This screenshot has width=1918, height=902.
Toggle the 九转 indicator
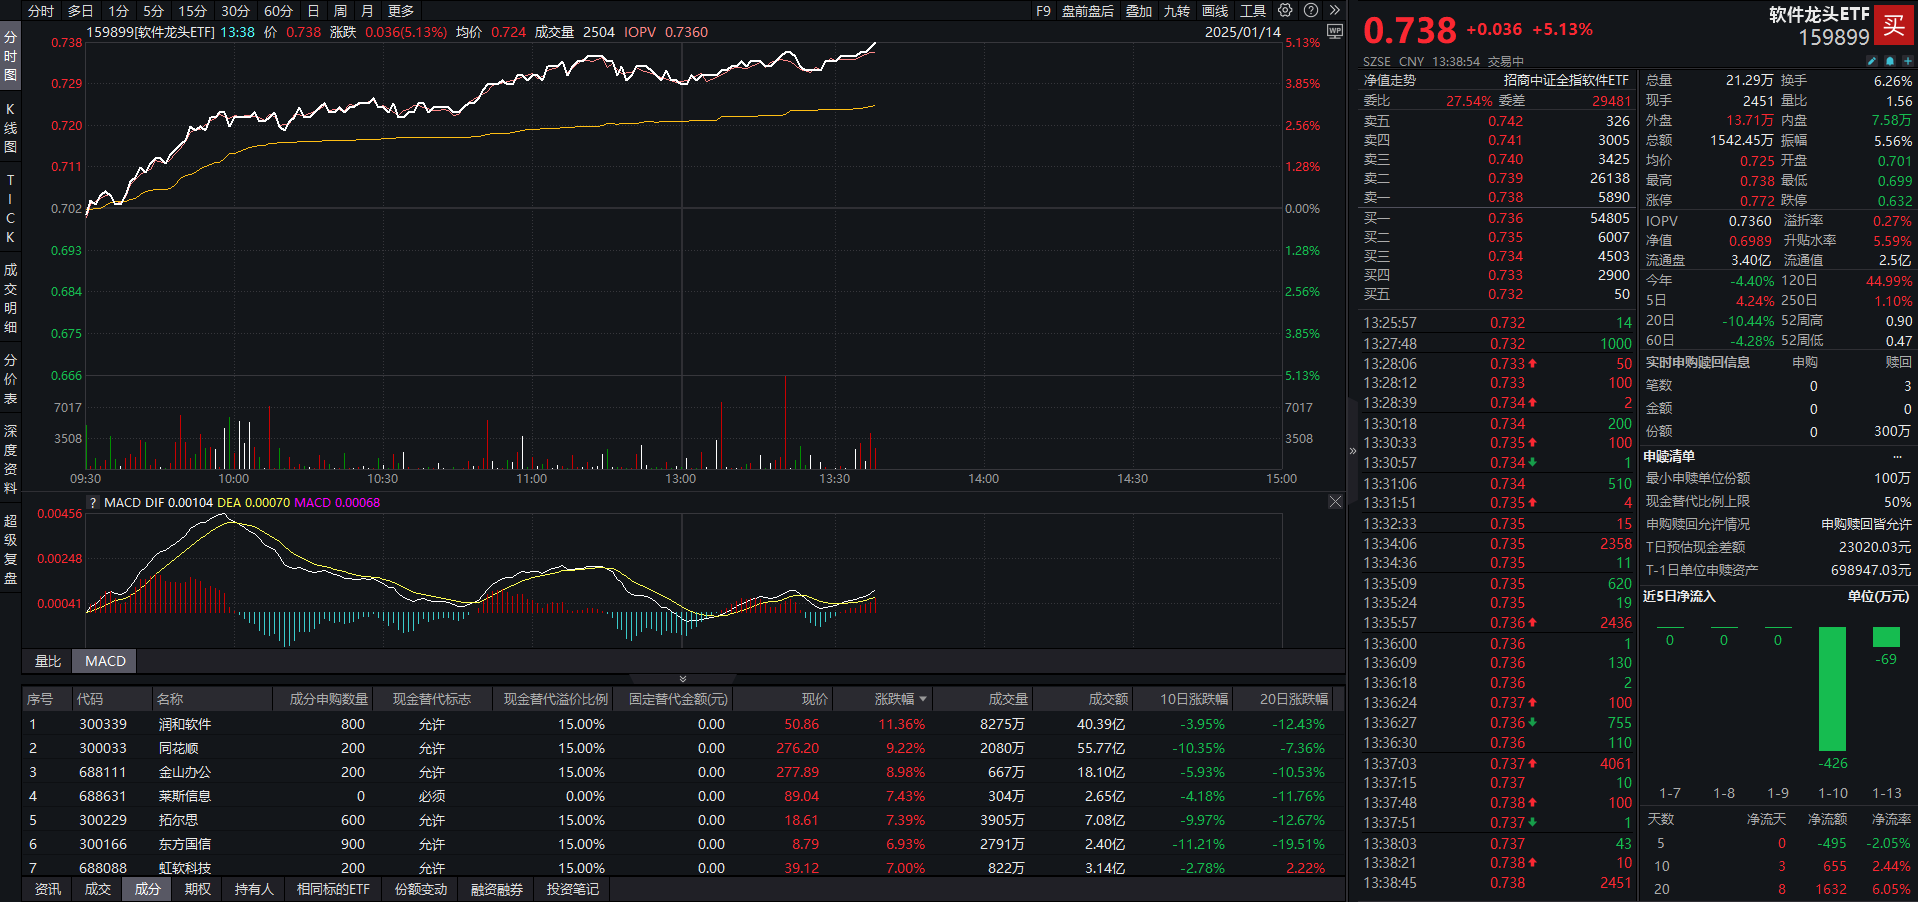(x=1177, y=11)
